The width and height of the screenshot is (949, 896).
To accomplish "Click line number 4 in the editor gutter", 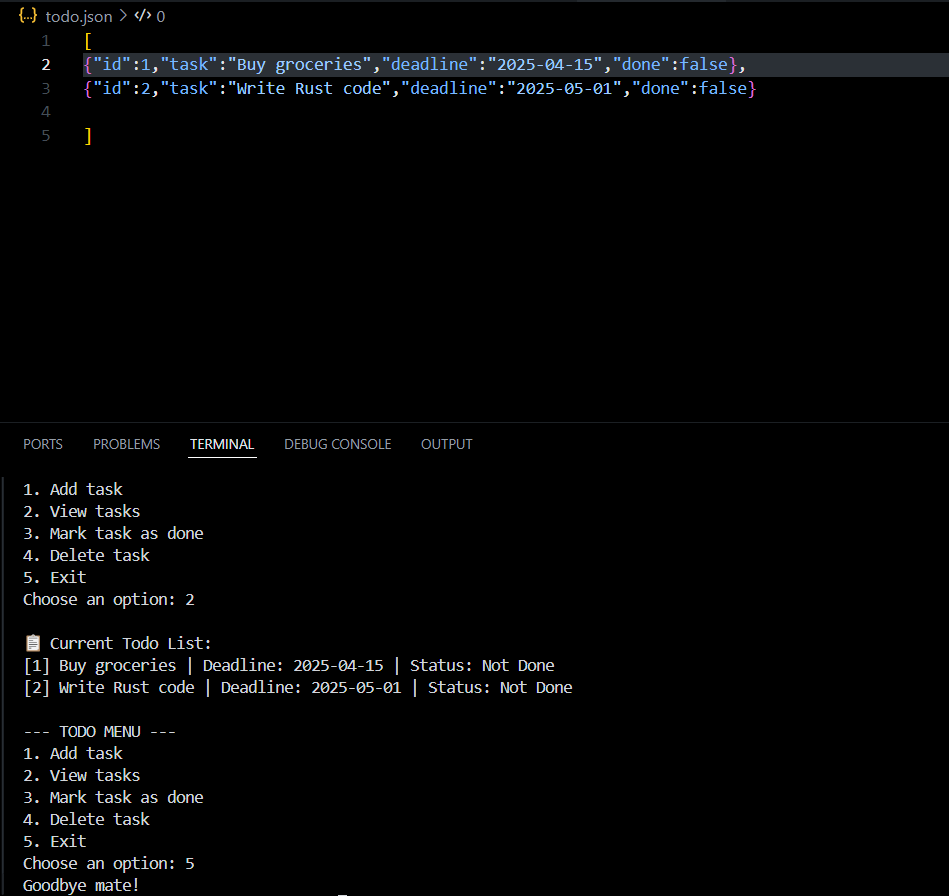I will point(45,112).
